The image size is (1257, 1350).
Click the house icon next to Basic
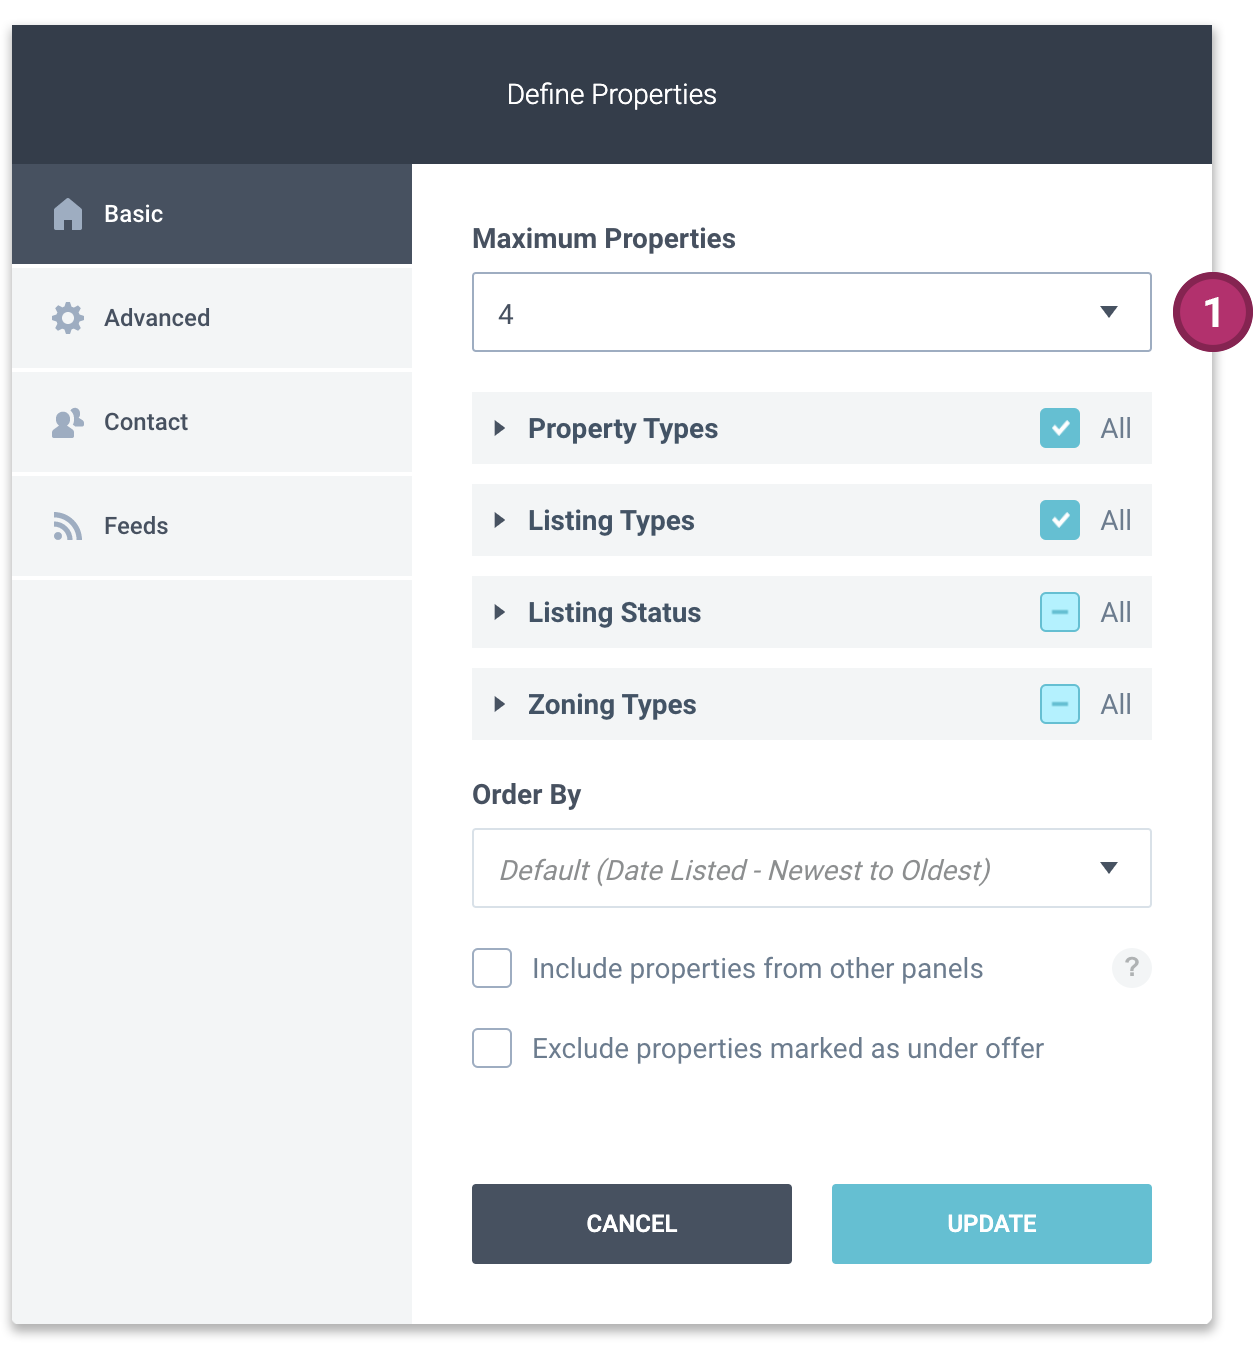pos(68,214)
